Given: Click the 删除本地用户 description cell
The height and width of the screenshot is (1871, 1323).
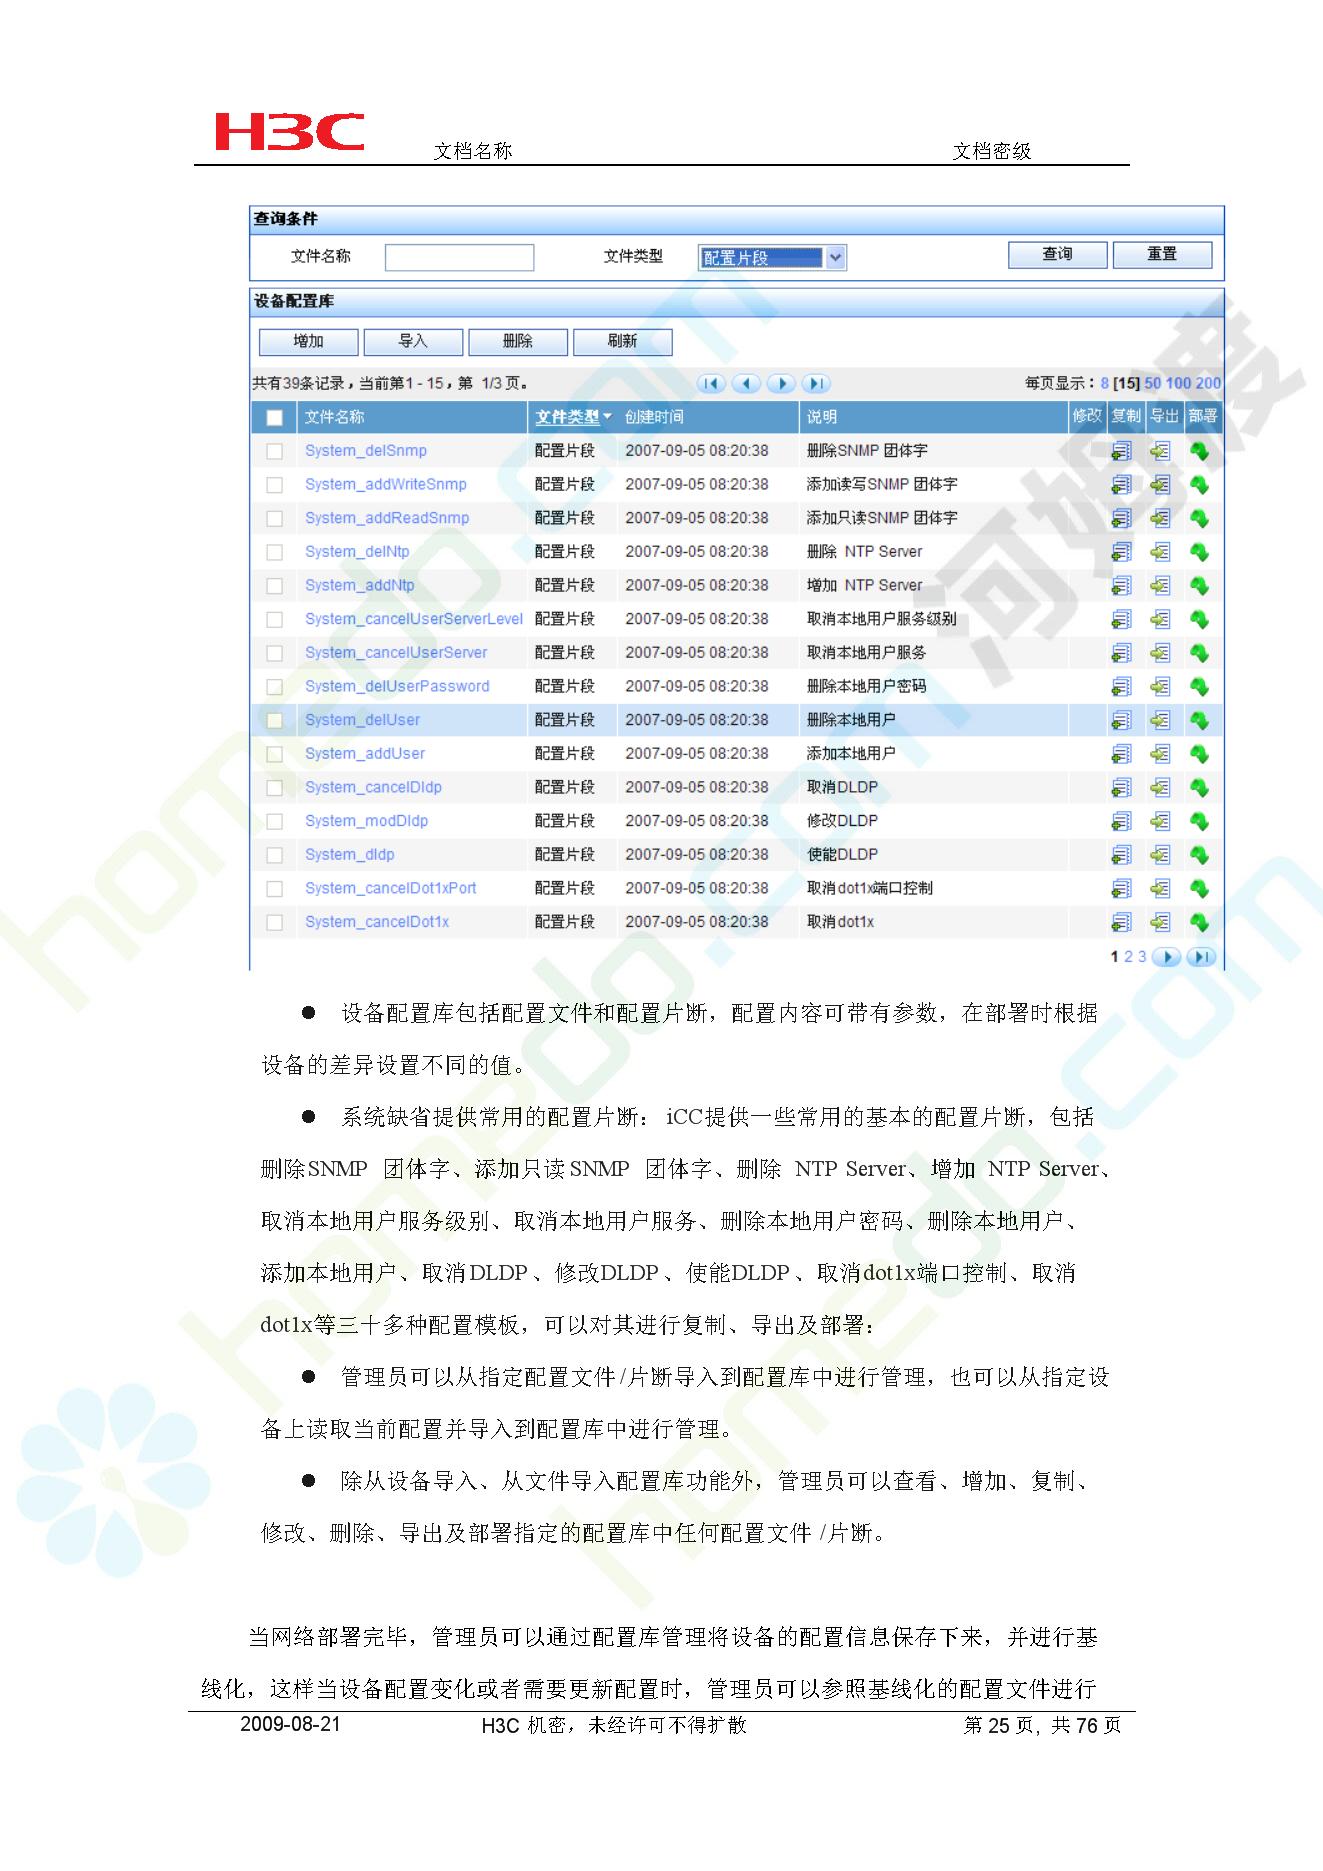Looking at the screenshot, I should (x=851, y=720).
